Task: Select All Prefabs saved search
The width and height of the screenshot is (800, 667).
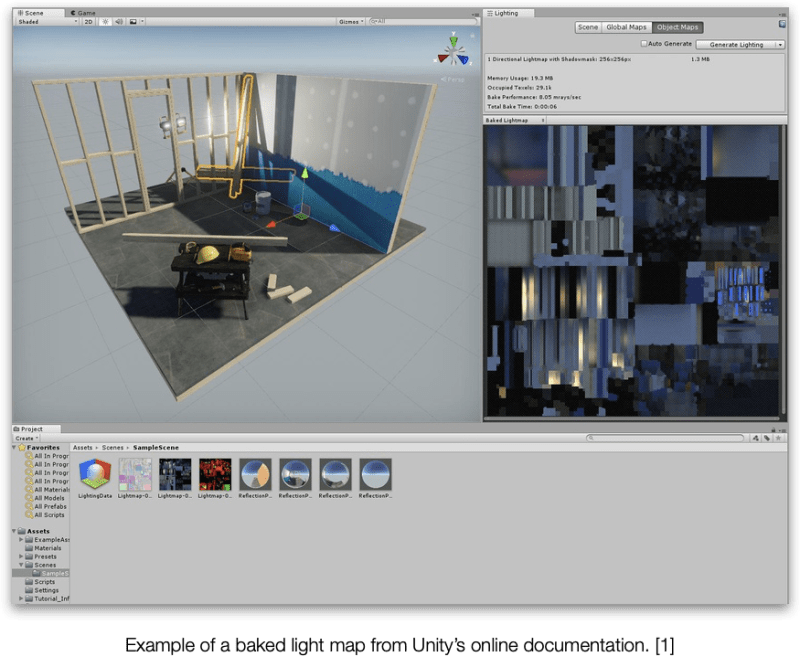Action: (x=46, y=507)
